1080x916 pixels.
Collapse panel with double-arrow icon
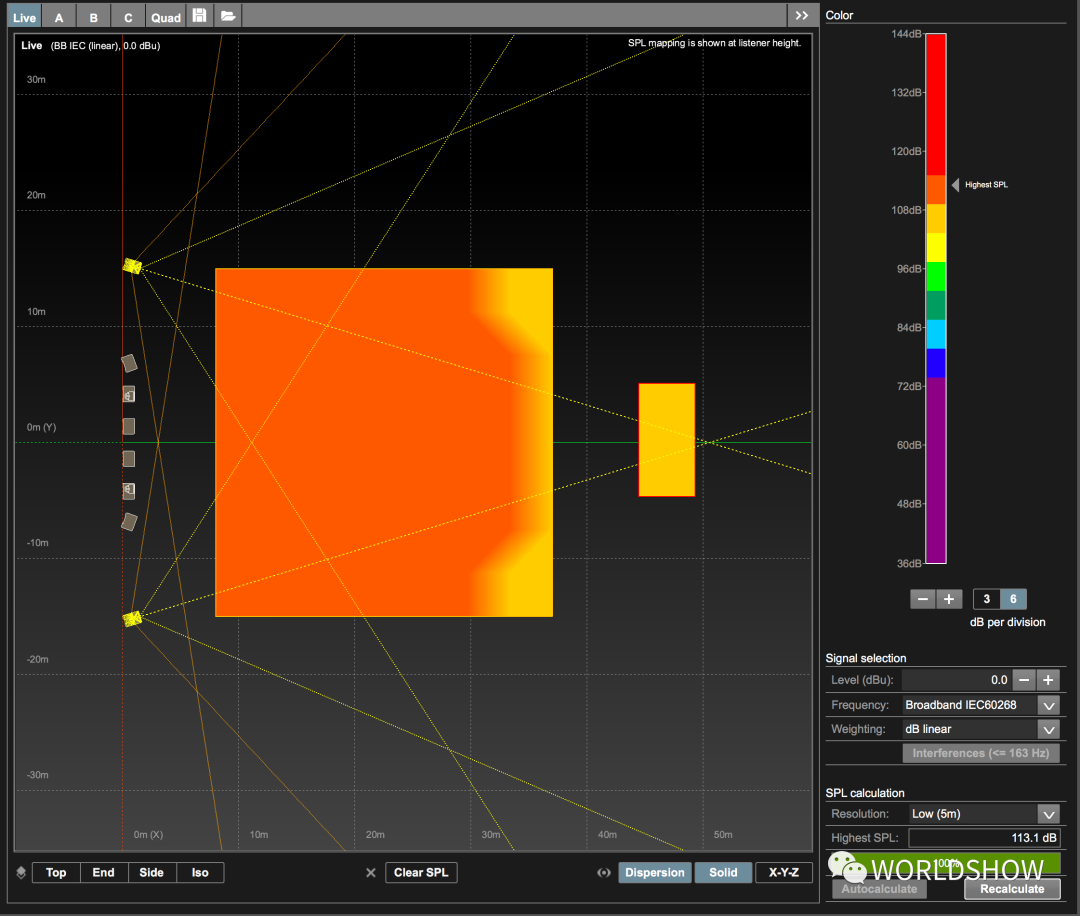[801, 16]
